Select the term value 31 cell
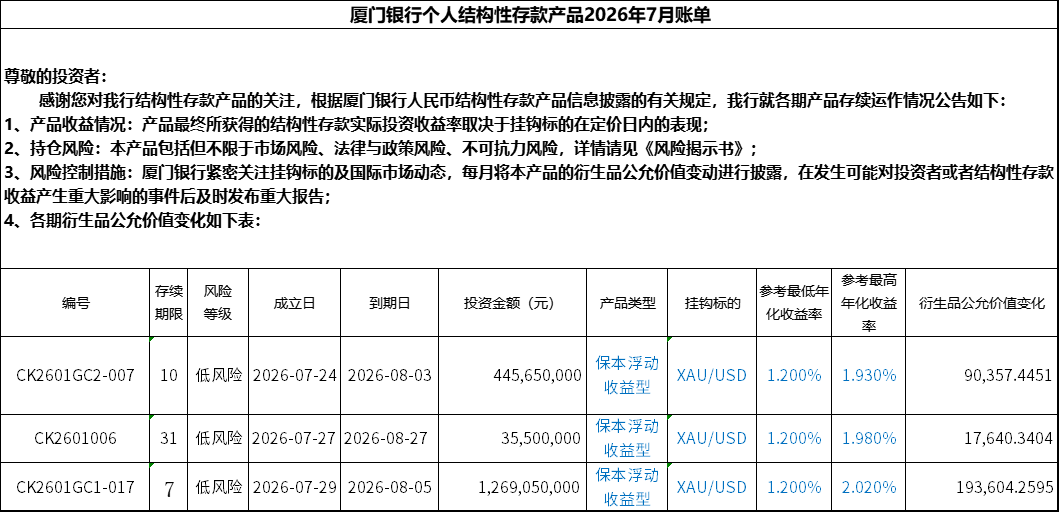The height and width of the screenshot is (513, 1060). (168, 438)
